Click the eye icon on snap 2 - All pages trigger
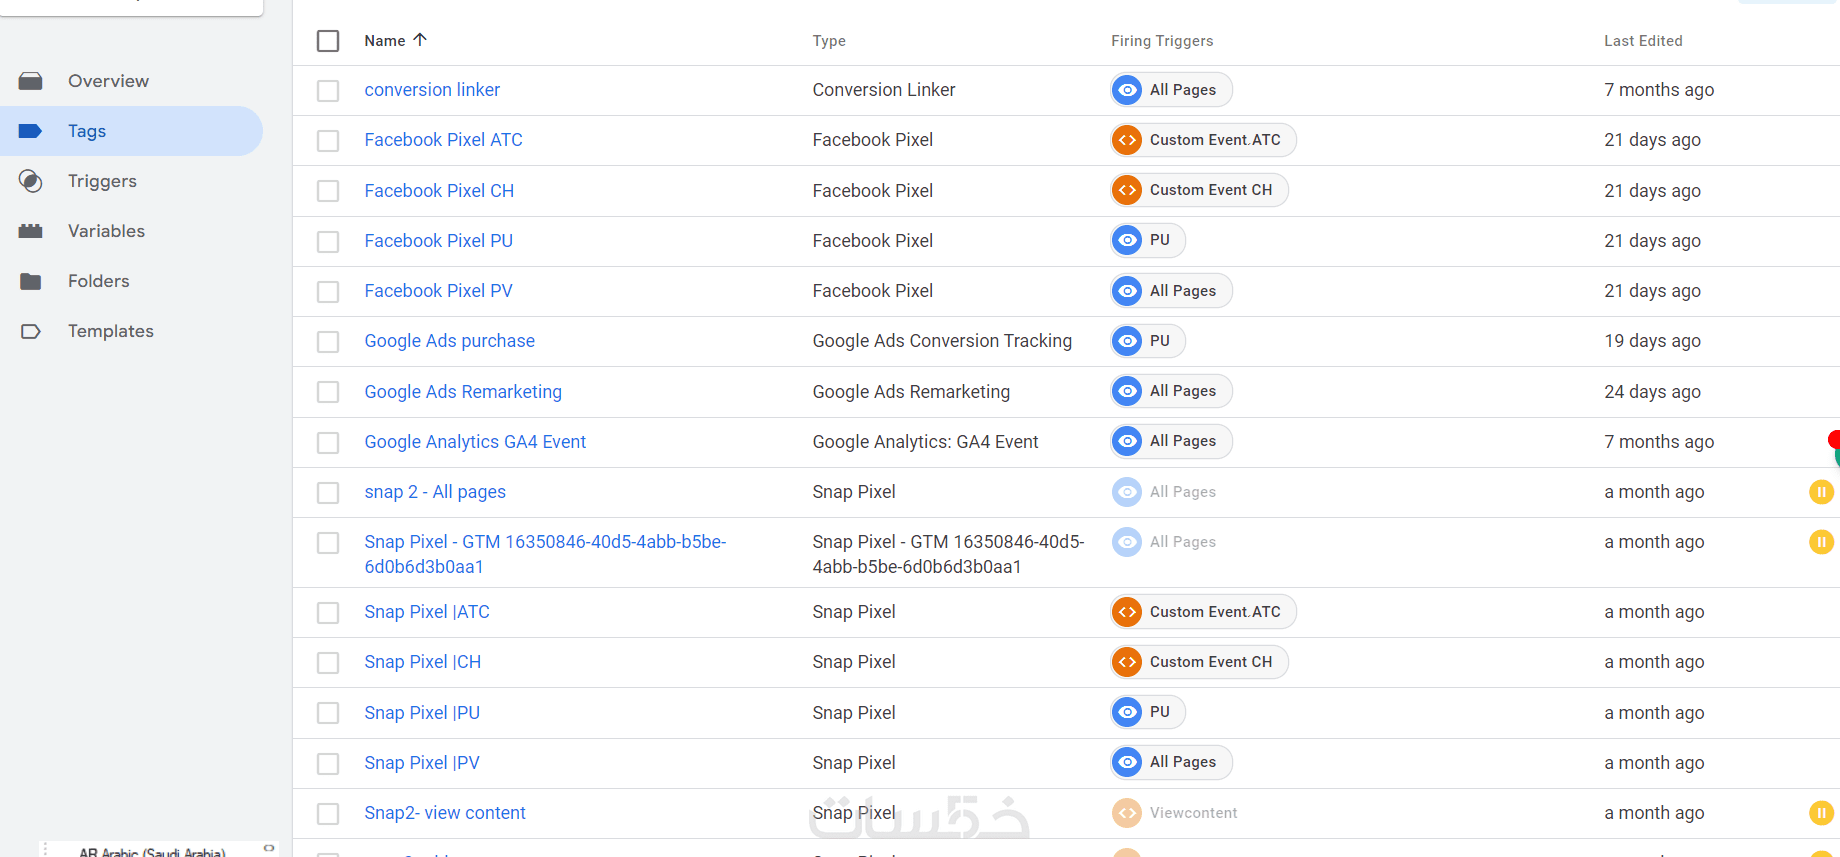 pos(1127,492)
